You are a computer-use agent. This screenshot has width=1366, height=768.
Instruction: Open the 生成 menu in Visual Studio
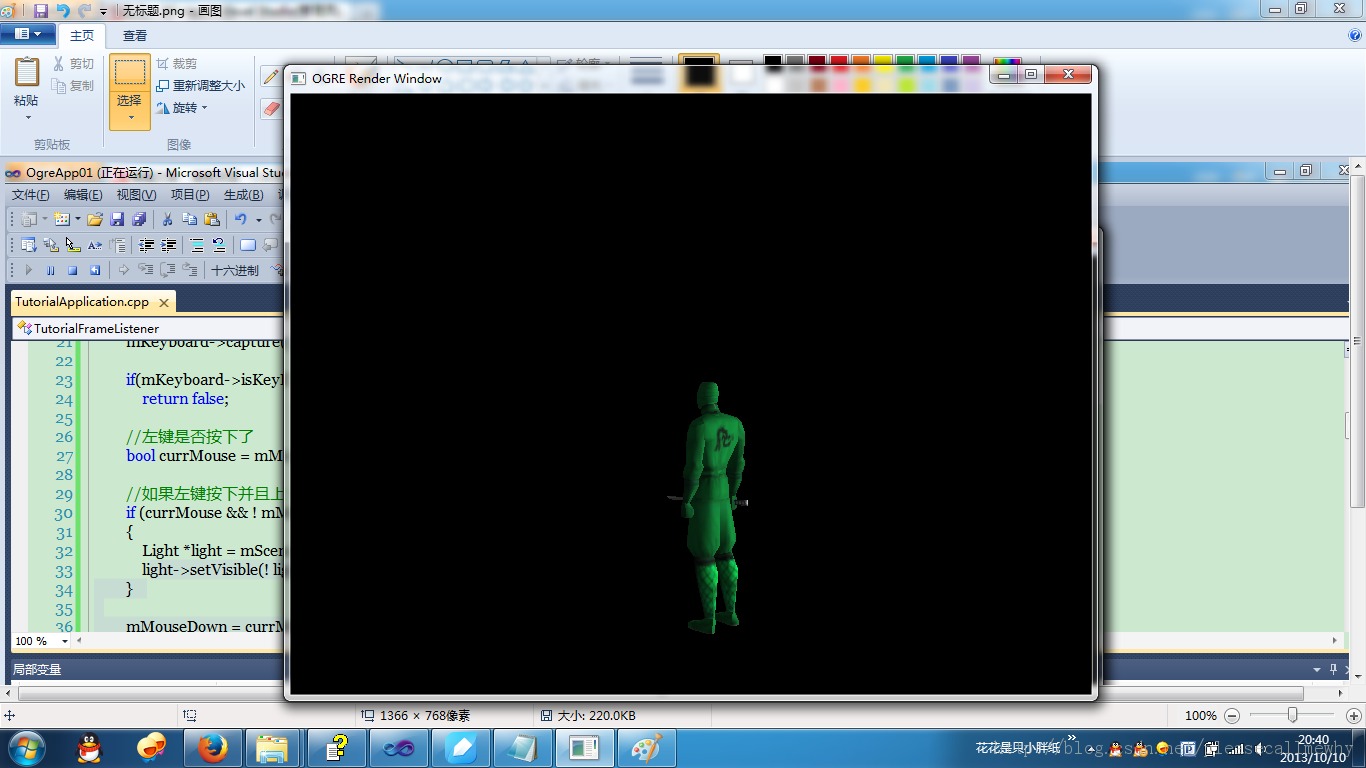[x=242, y=195]
